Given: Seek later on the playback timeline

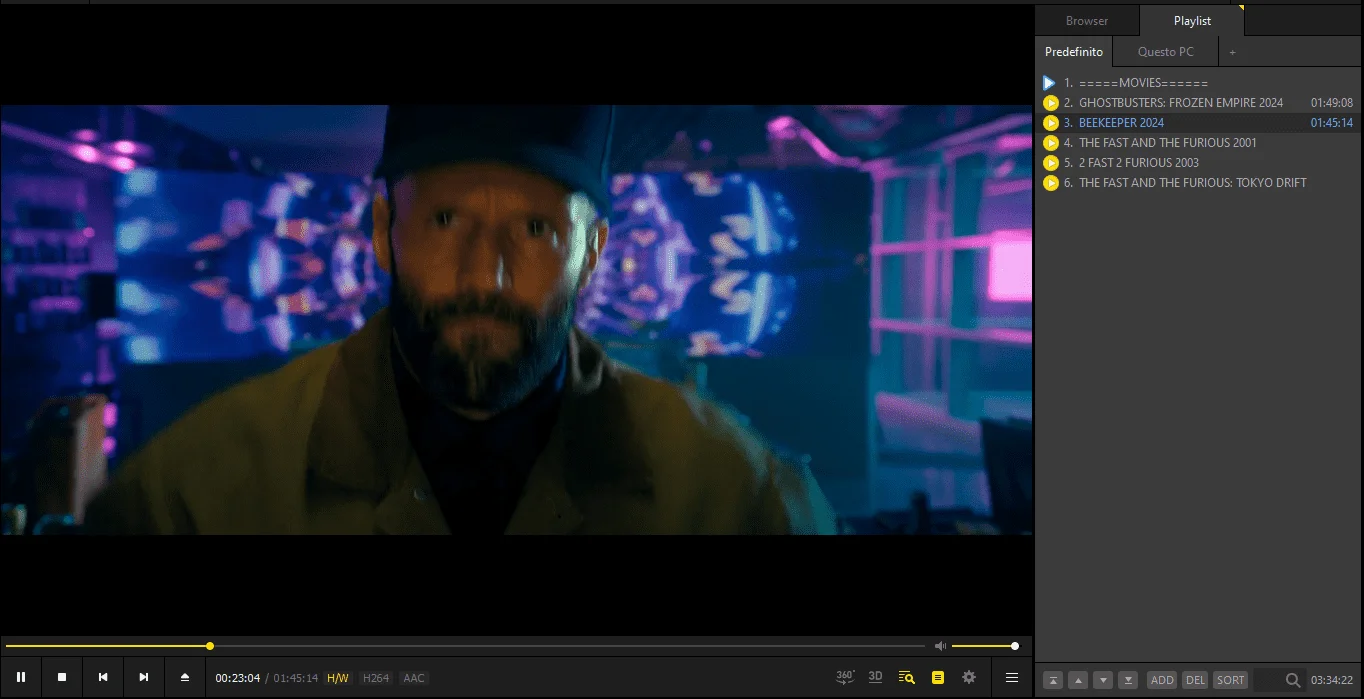Looking at the screenshot, I should coord(570,646).
